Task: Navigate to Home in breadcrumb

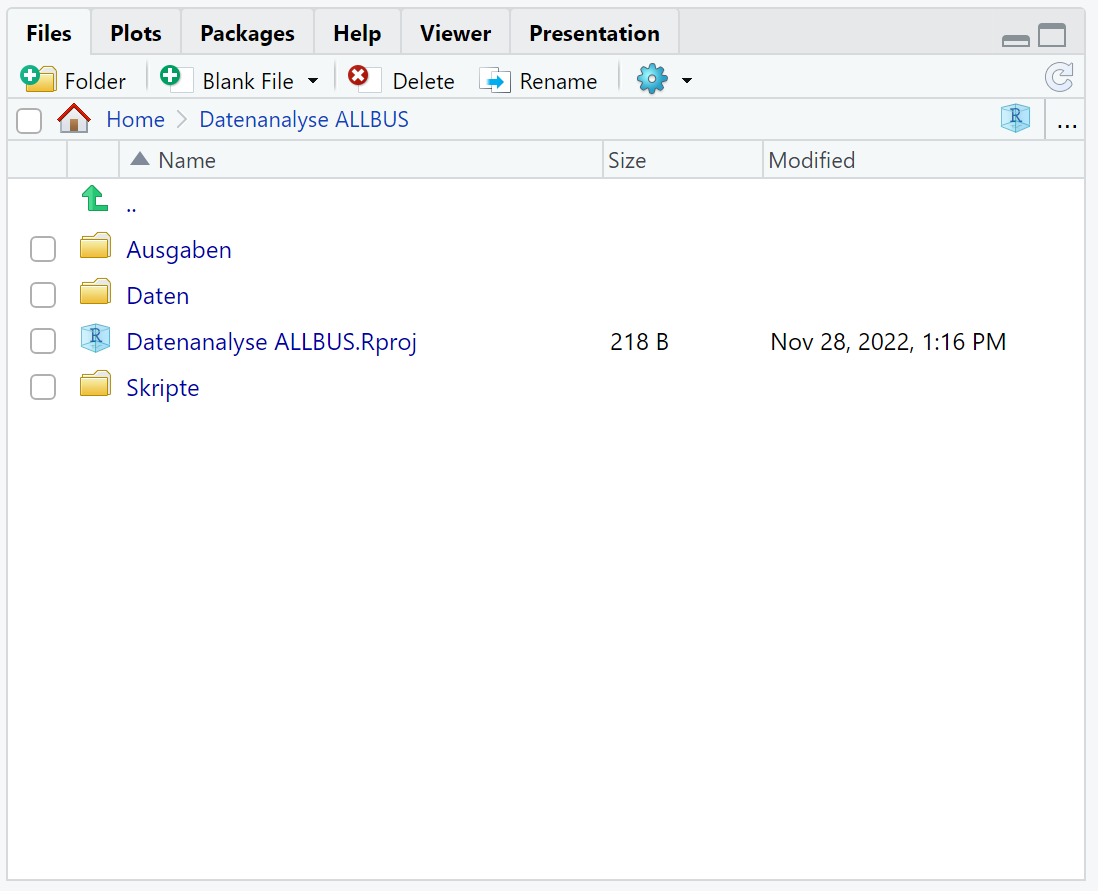Action: (135, 120)
